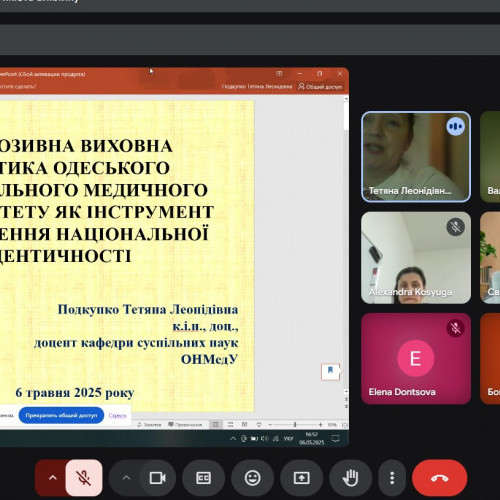Select Elena Dontsova participant tile

tap(416, 358)
